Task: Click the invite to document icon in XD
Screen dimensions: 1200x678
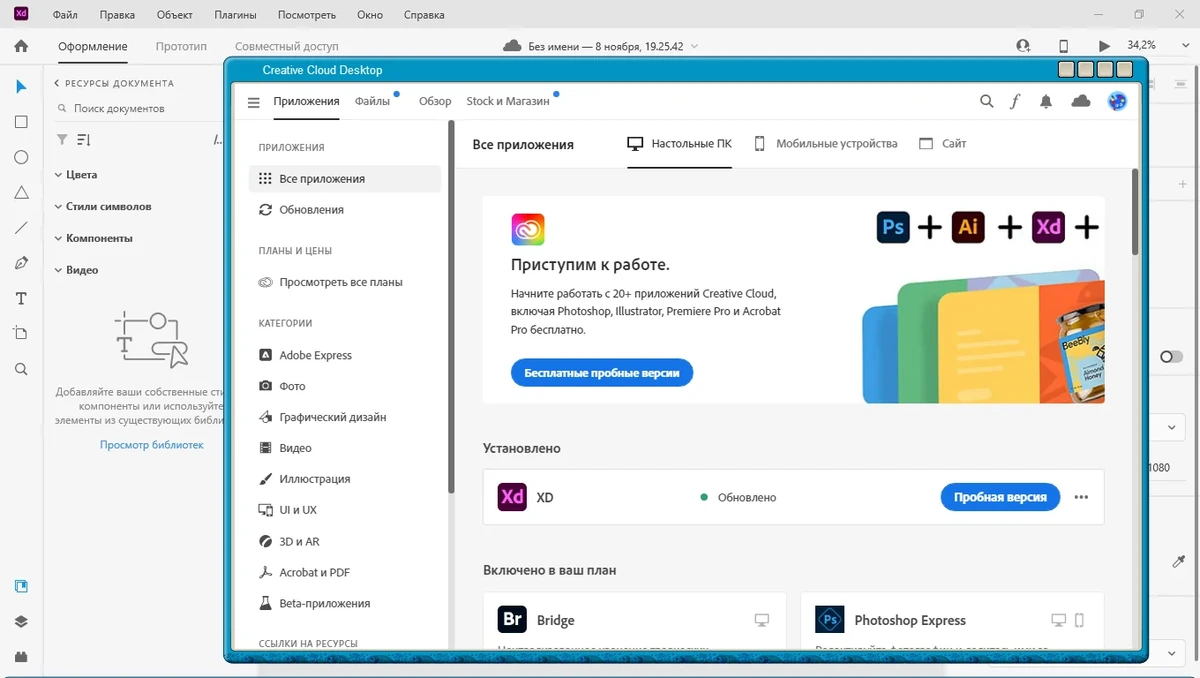Action: point(1023,46)
